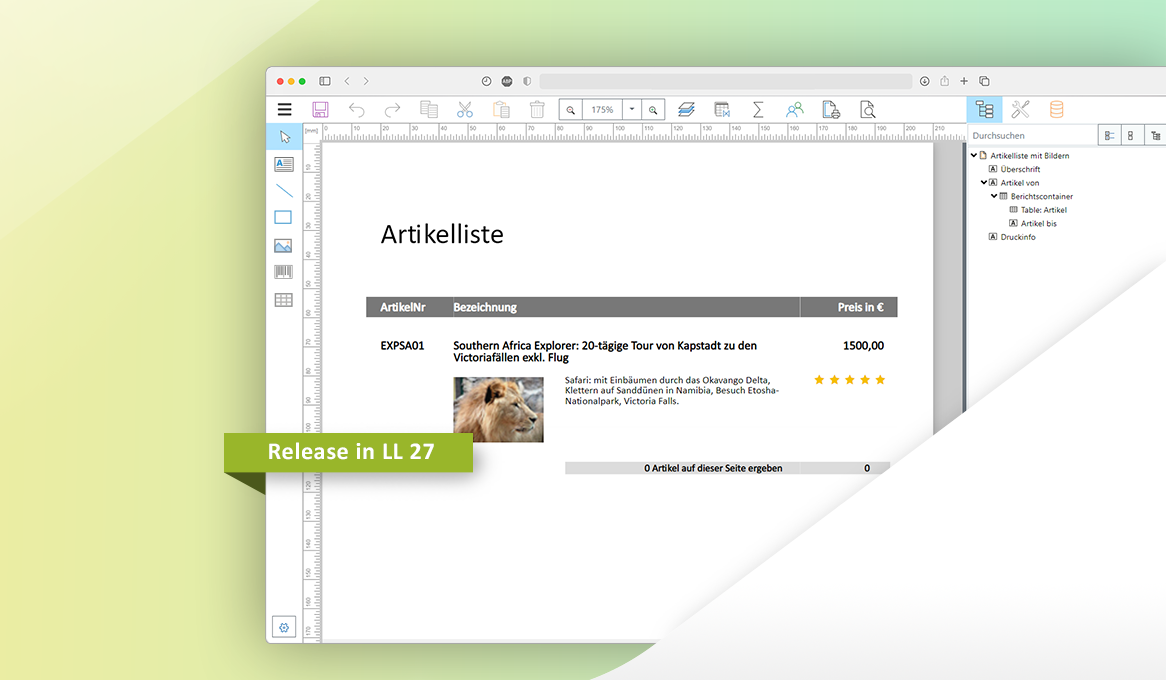Open the hamburger main menu

point(284,109)
